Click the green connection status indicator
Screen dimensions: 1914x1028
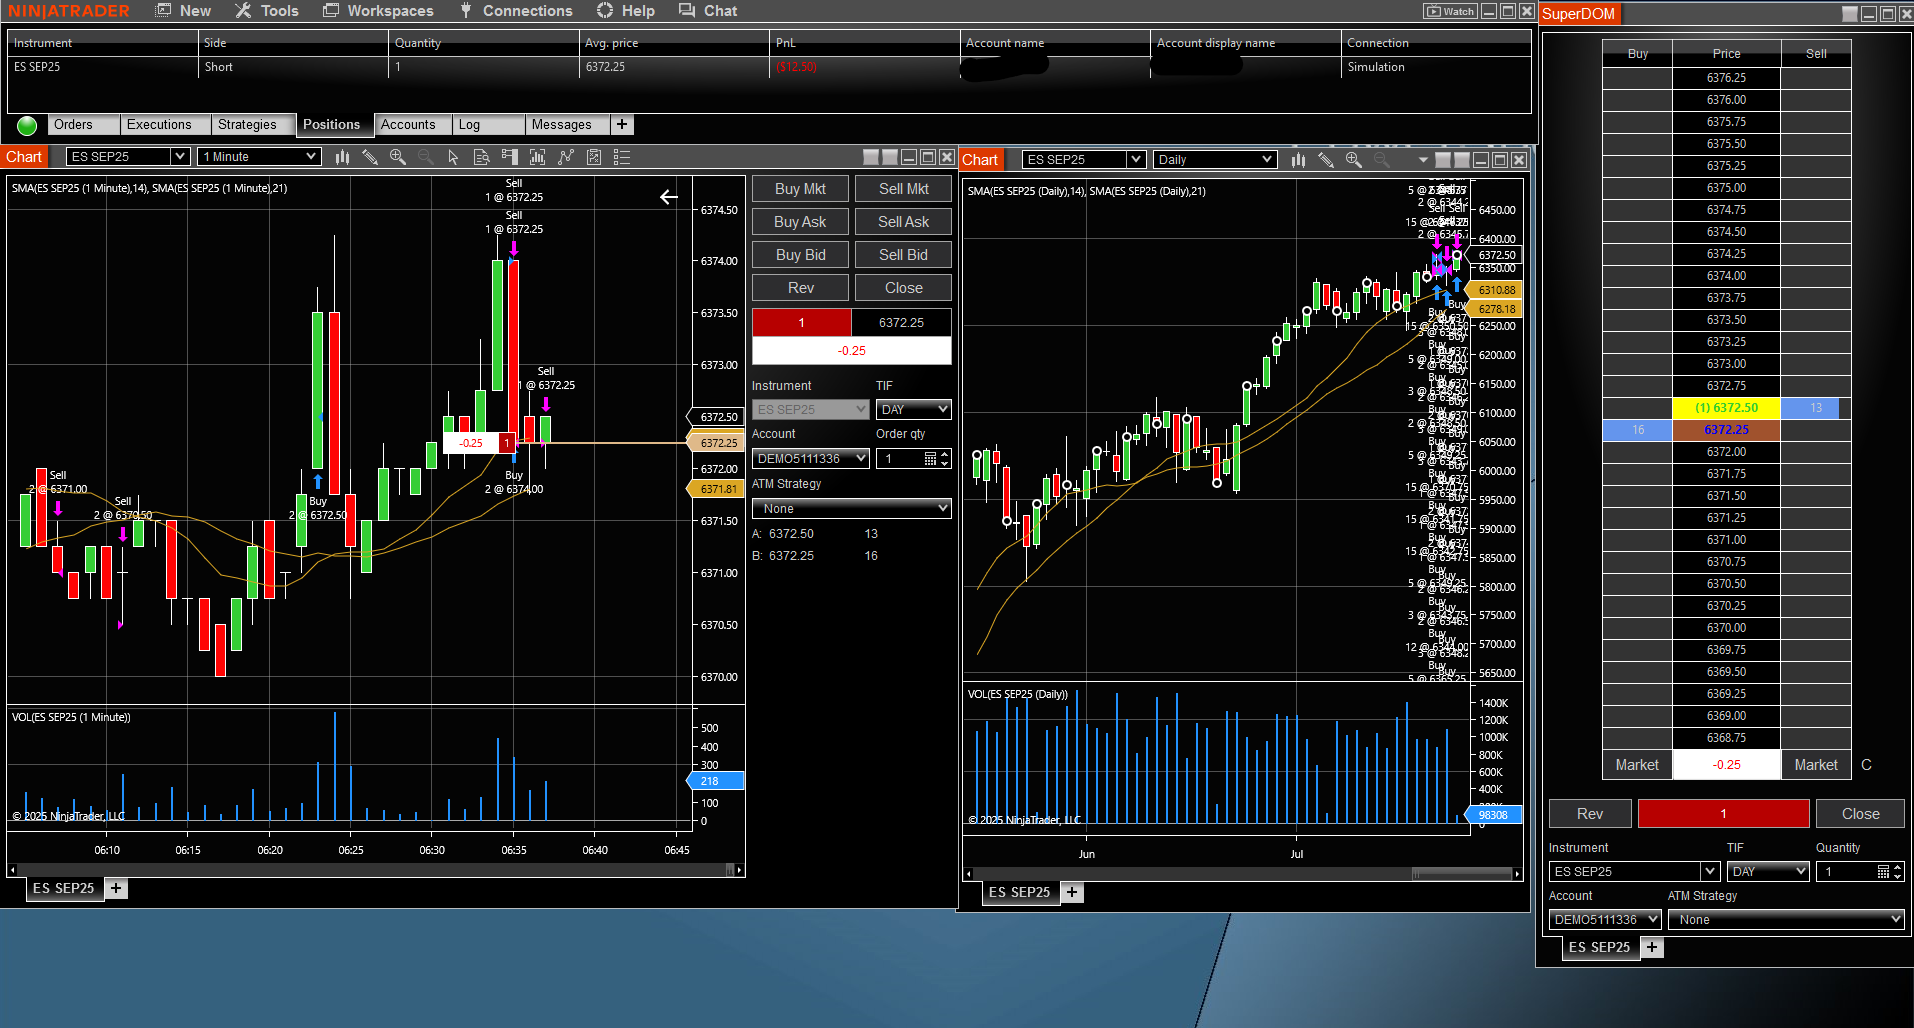pos(27,125)
